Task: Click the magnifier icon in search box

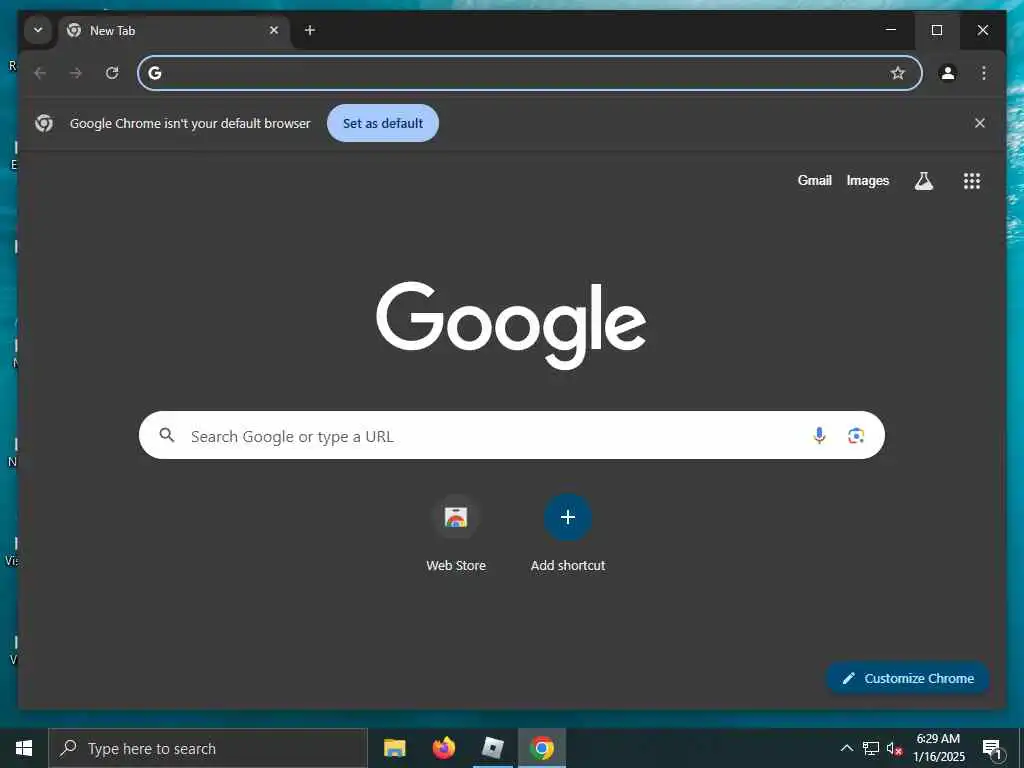Action: 167,435
